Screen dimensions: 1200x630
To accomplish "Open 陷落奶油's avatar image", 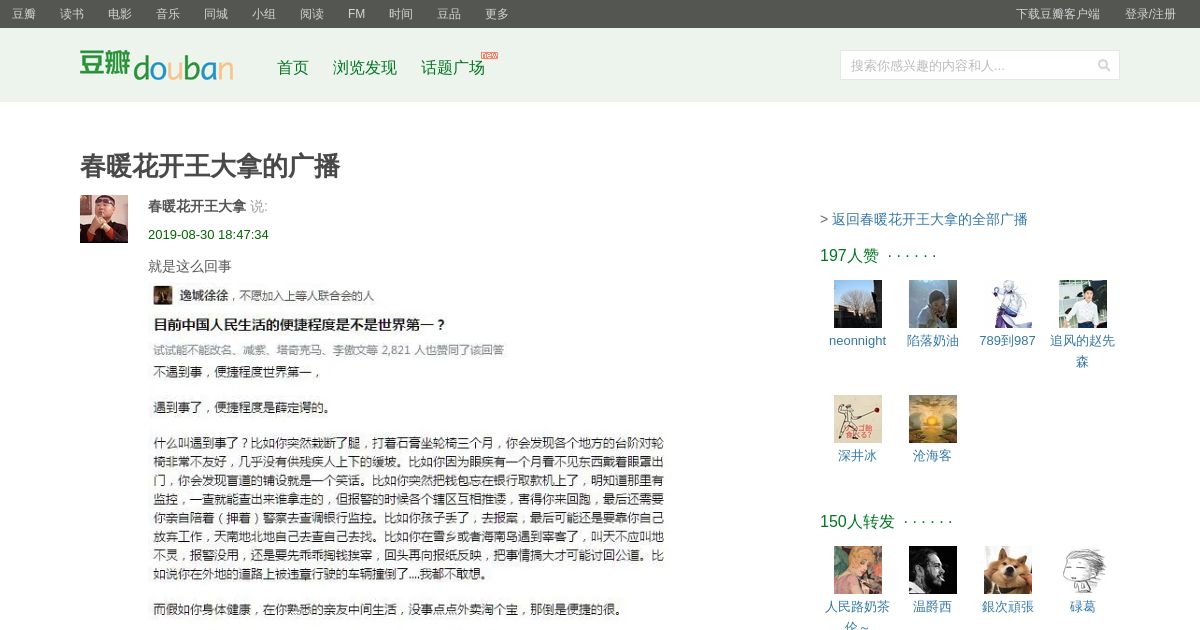I will tap(933, 304).
